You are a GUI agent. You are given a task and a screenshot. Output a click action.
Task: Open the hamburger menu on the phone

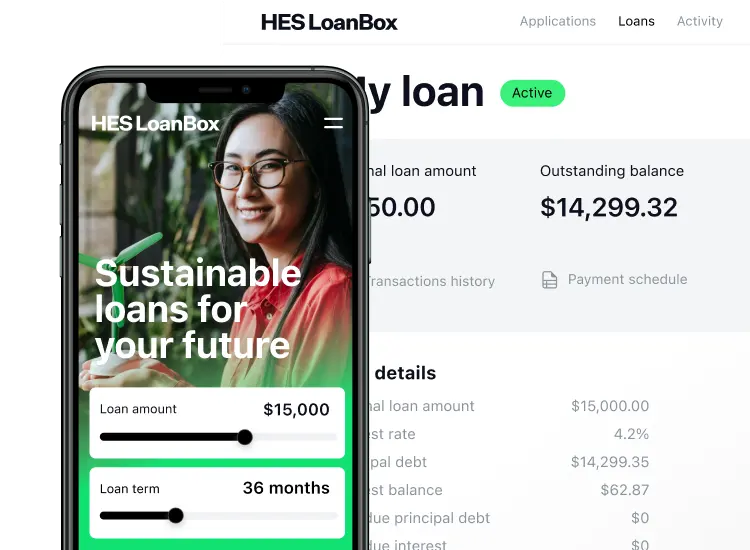point(333,123)
